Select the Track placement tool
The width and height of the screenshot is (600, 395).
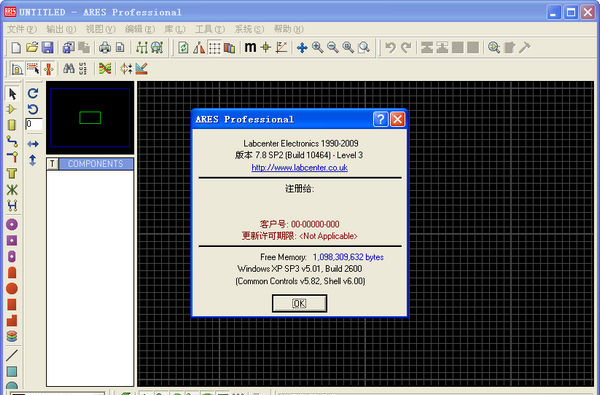pyautogui.click(x=12, y=142)
